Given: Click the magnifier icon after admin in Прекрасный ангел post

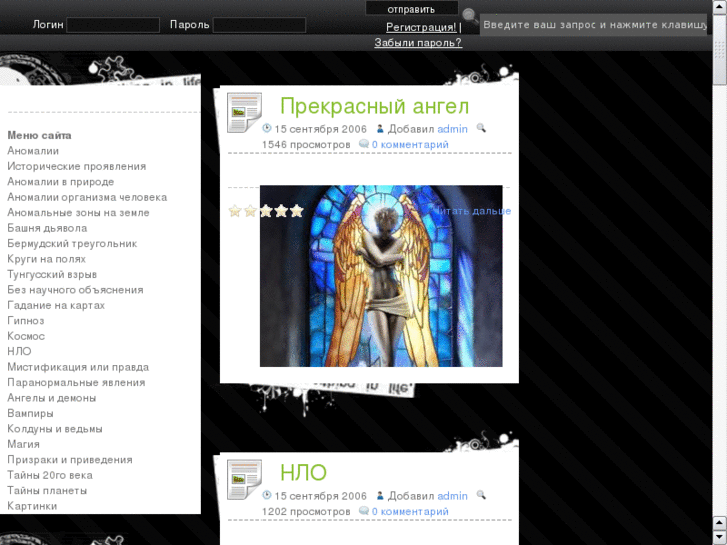Looking at the screenshot, I should [x=481, y=128].
